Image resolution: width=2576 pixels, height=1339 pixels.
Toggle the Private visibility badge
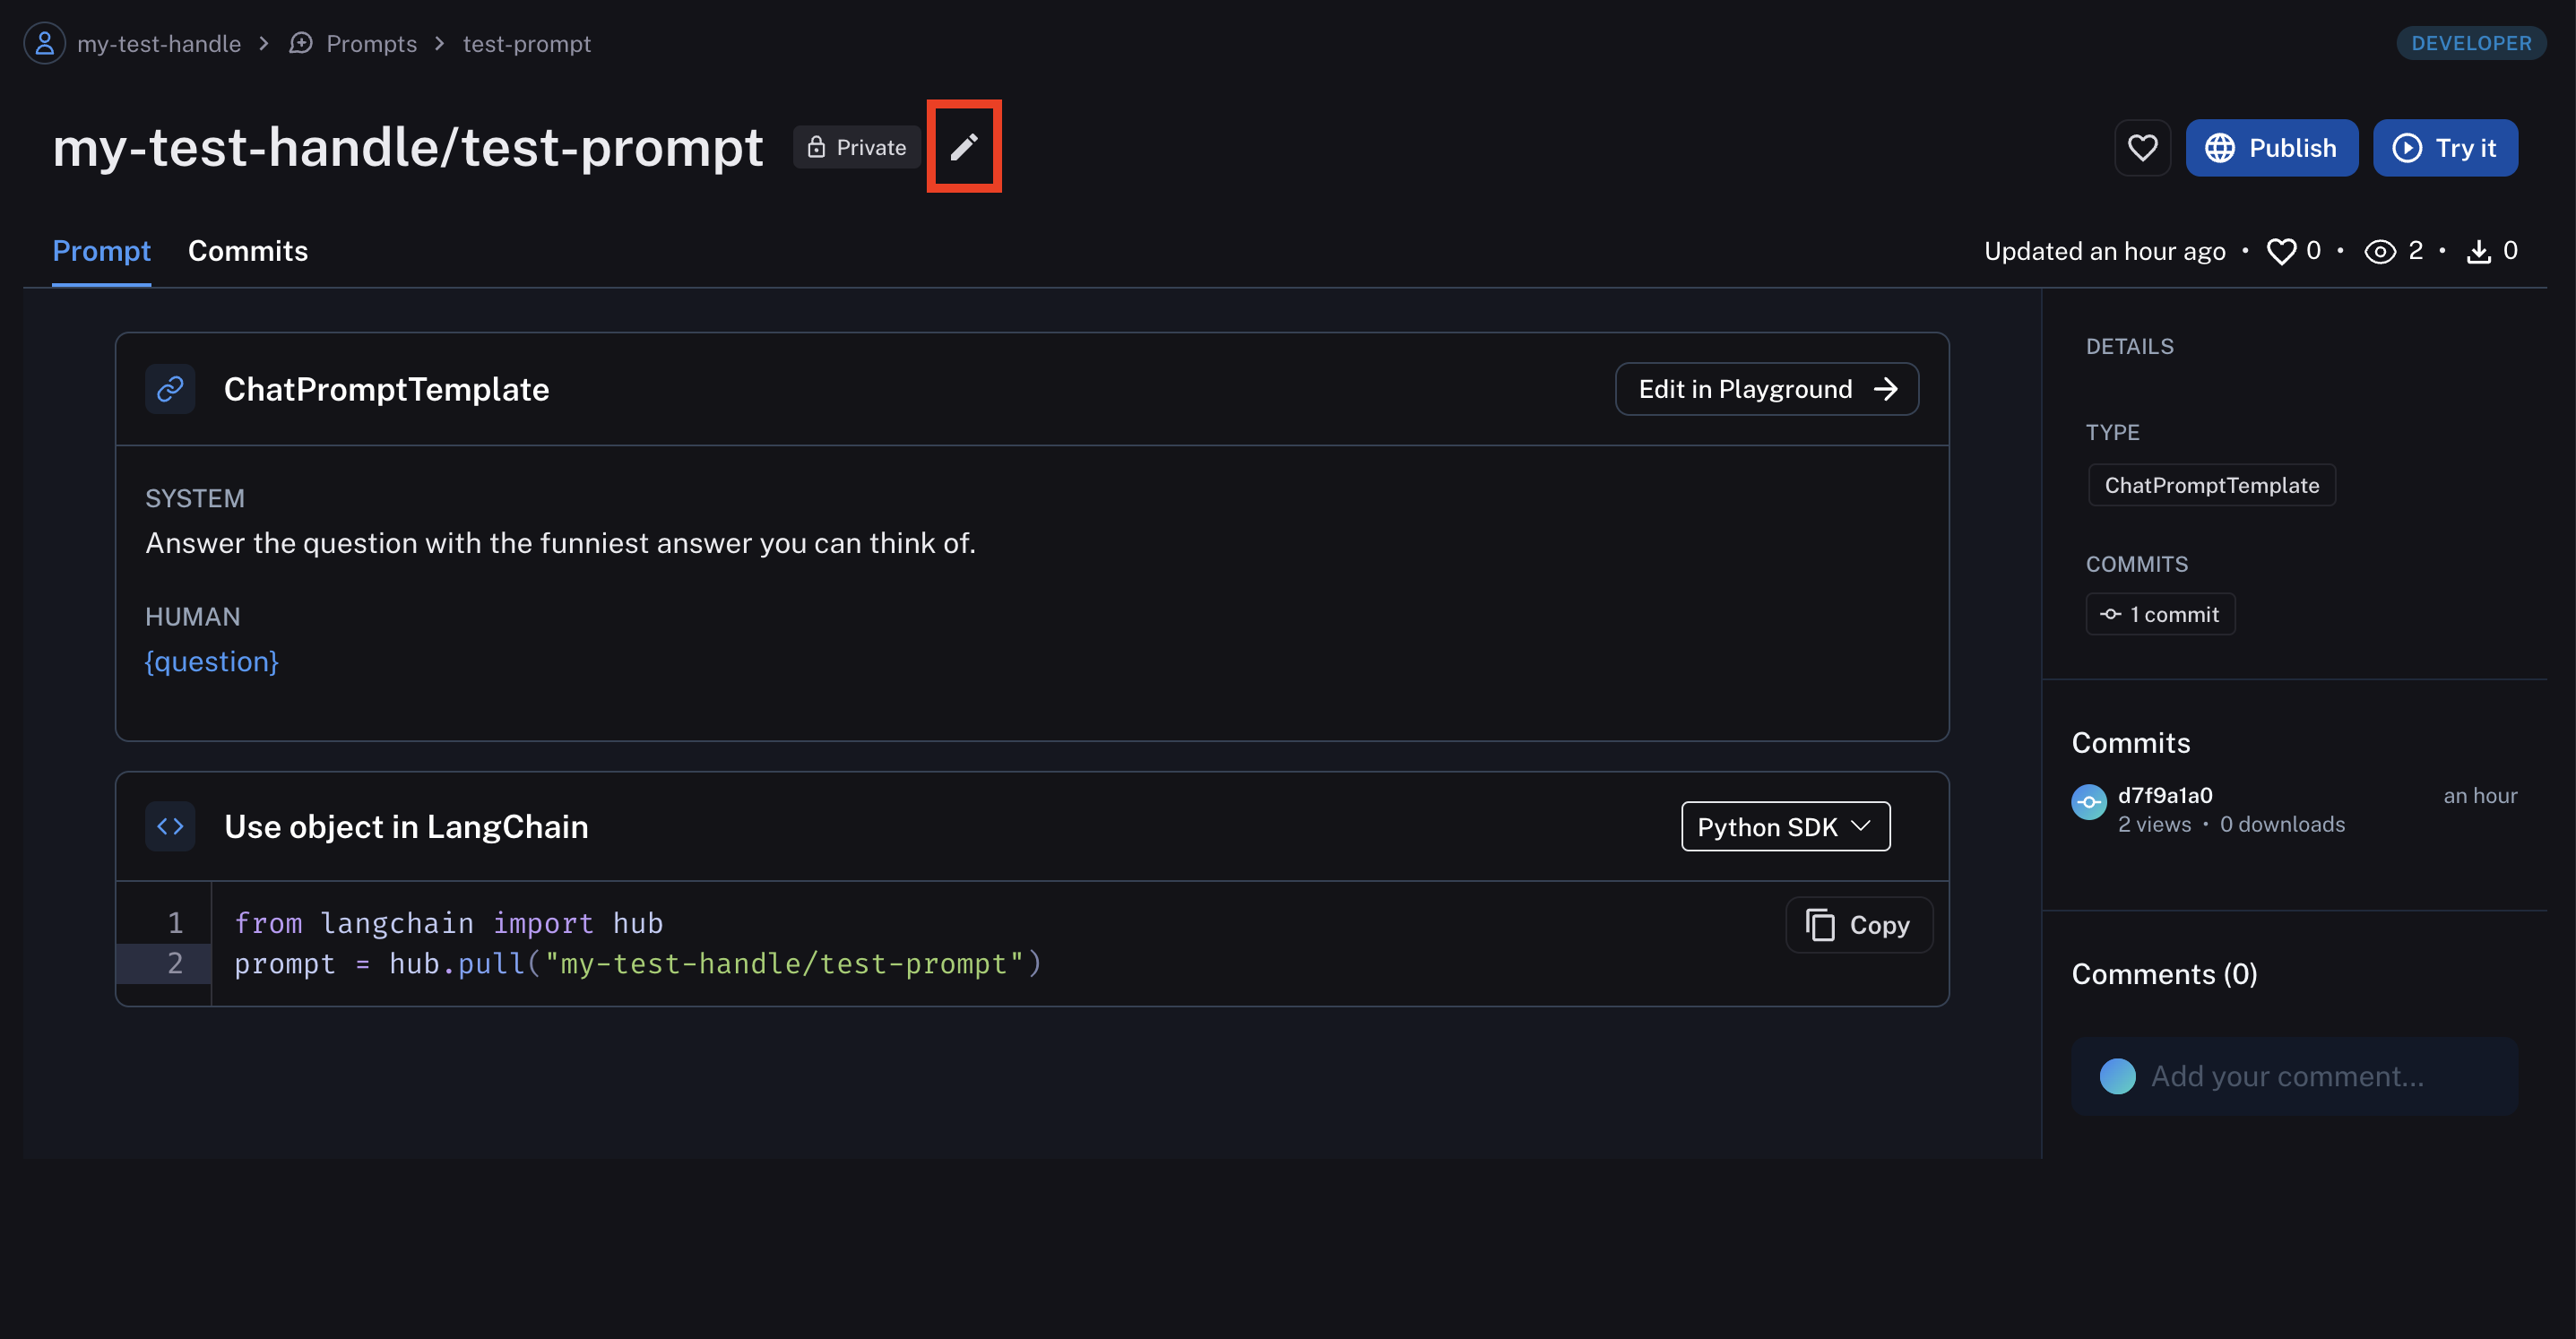click(857, 148)
